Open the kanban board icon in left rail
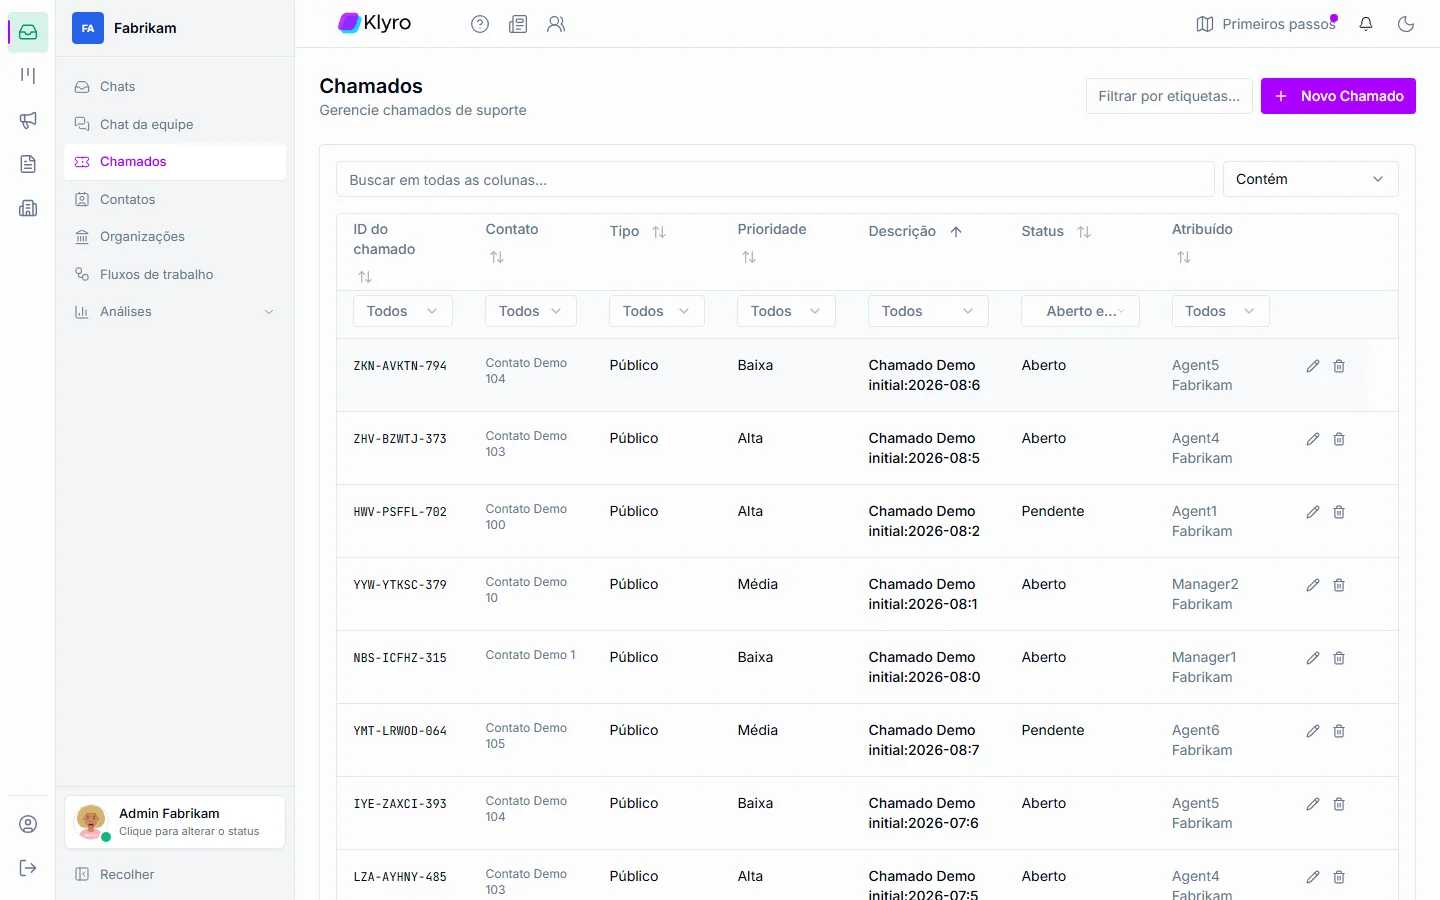The image size is (1440, 900). 28,76
